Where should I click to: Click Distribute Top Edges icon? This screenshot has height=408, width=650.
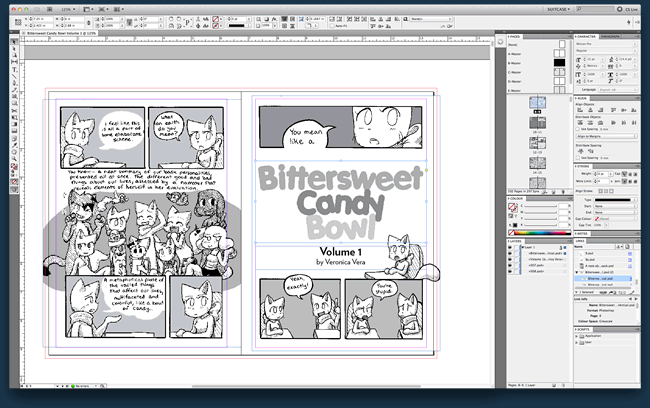pos(580,123)
